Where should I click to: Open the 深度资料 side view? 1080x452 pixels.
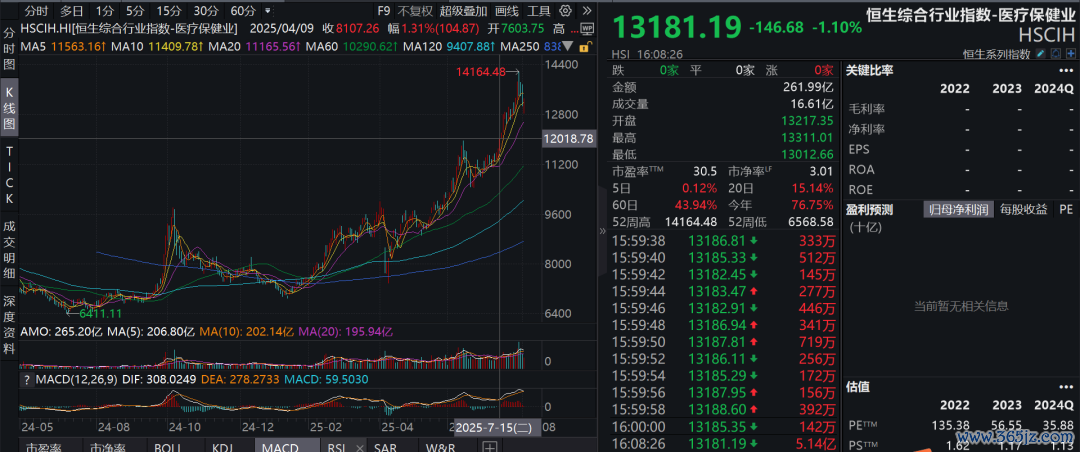[10, 325]
